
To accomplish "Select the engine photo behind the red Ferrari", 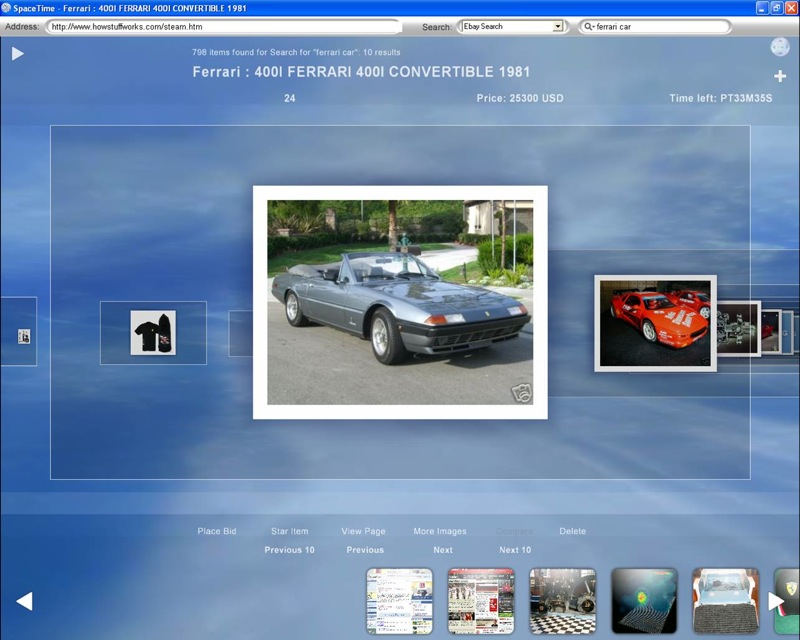I will 738,328.
